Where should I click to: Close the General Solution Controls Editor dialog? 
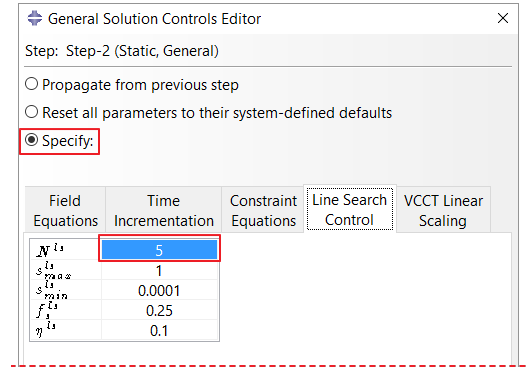click(x=503, y=18)
